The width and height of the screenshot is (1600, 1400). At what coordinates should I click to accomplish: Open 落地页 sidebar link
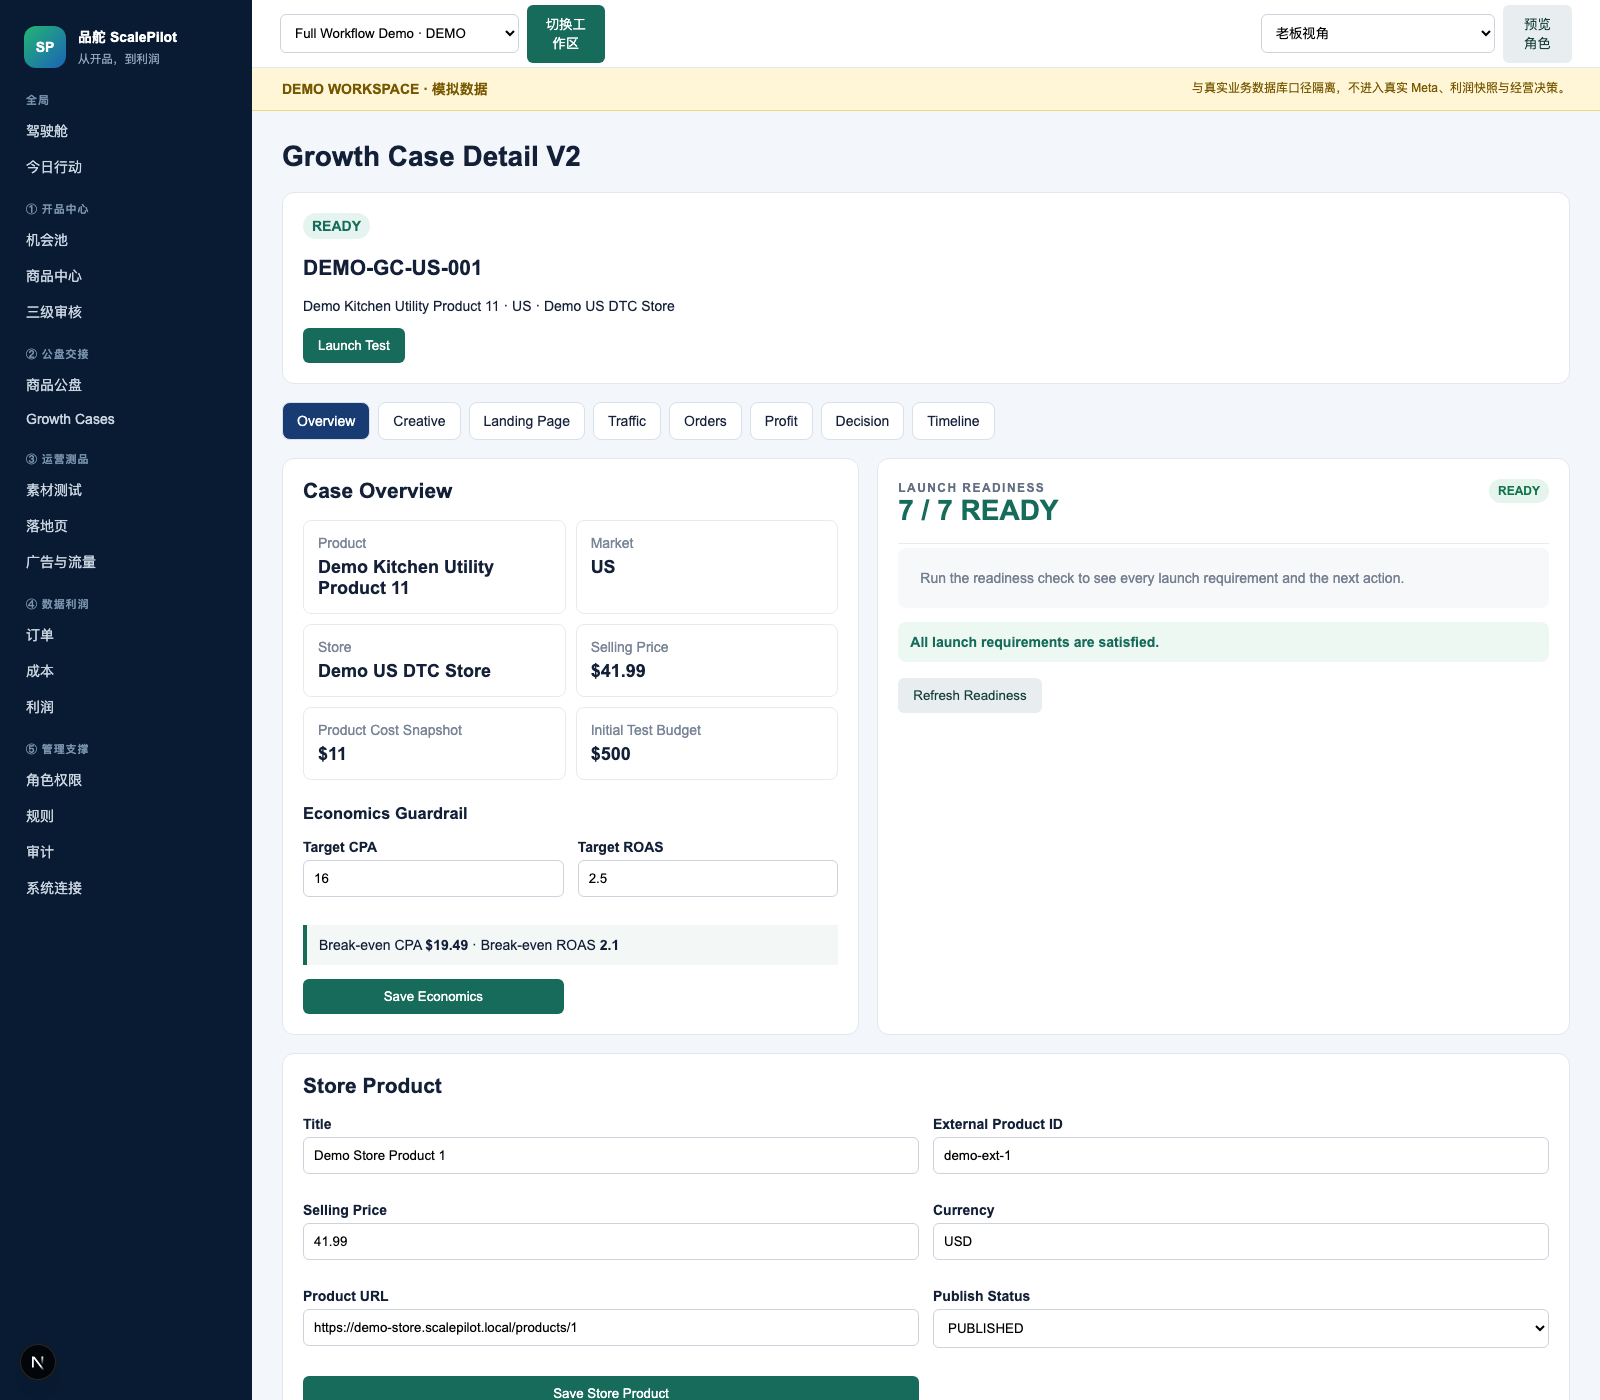coord(47,526)
